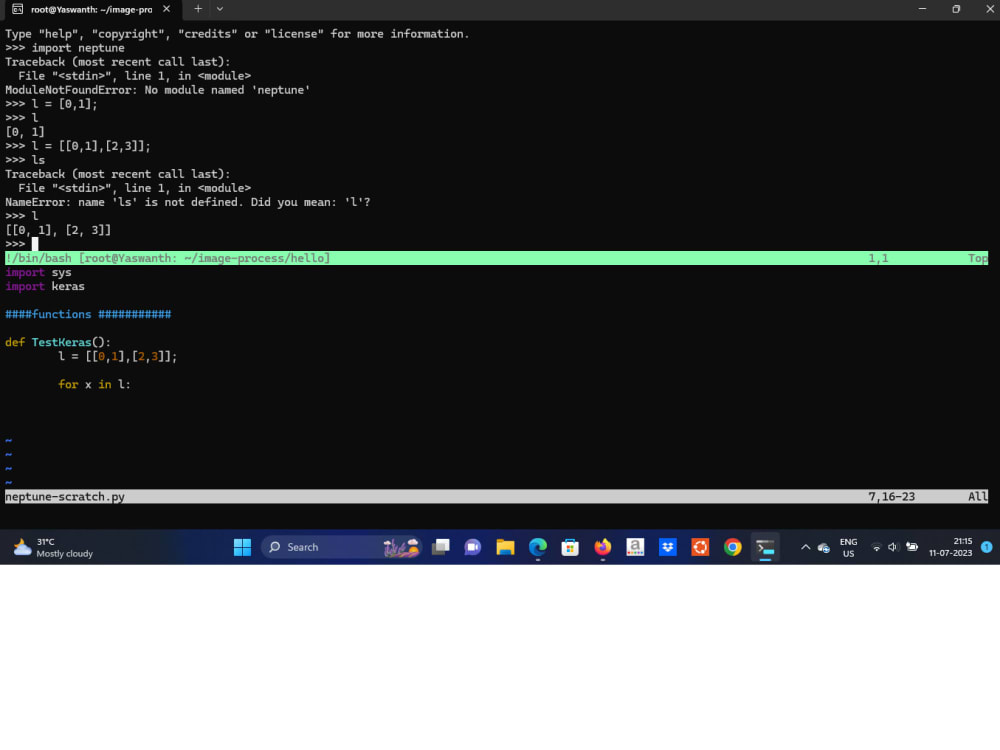Viewport: 1000px width, 750px height.
Task: Switch to the root@Yaswanth terminal tab
Action: tap(85, 9)
